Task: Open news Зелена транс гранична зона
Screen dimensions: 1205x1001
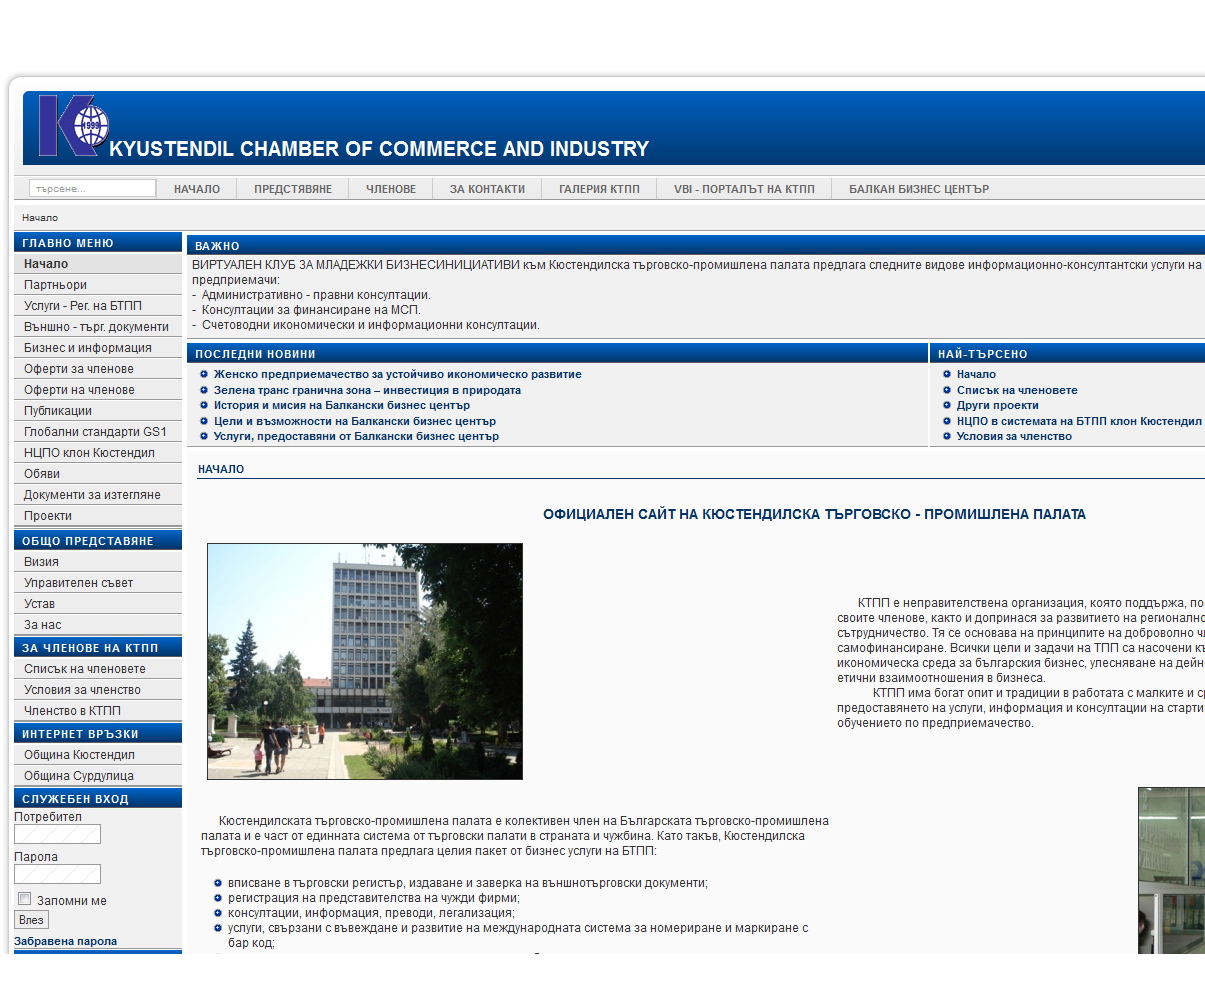Action: 367,390
